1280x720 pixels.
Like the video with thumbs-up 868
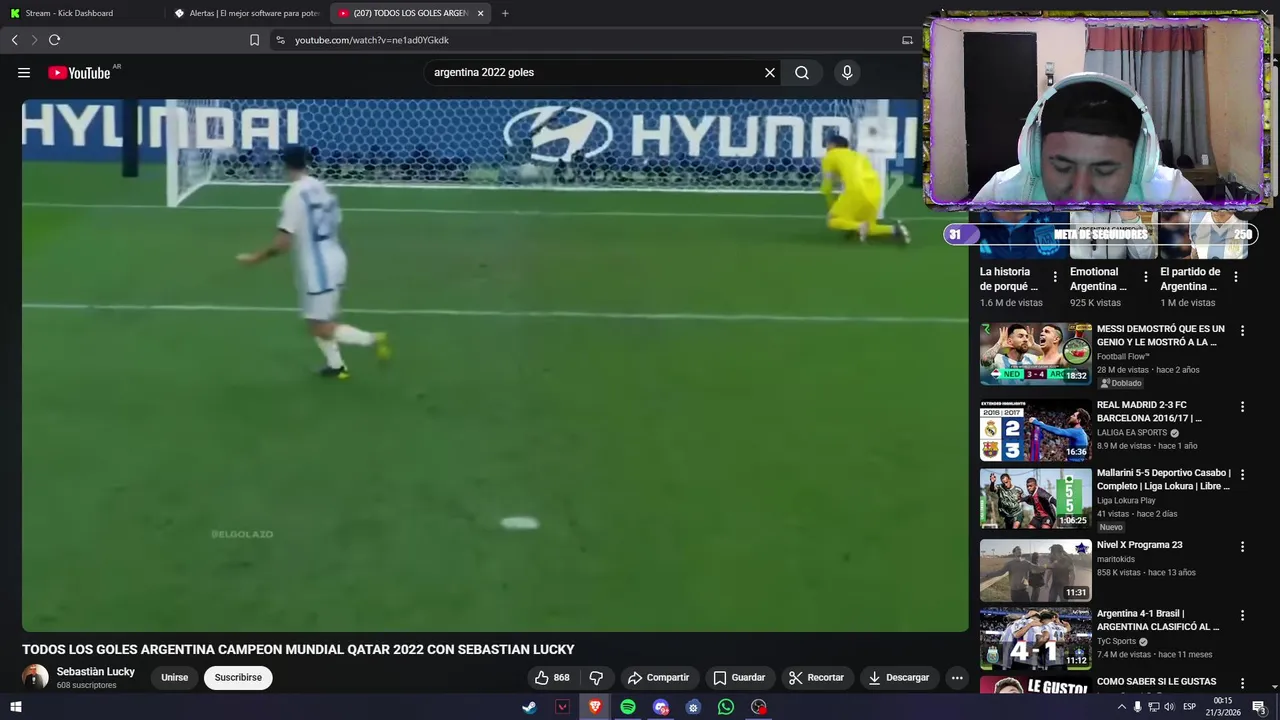(x=553, y=677)
